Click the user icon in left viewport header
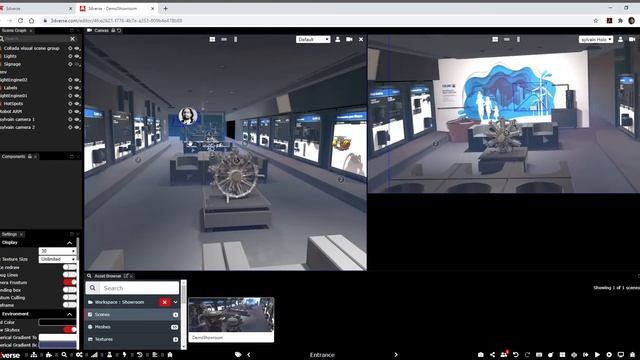The image size is (640, 360). click(x=338, y=39)
